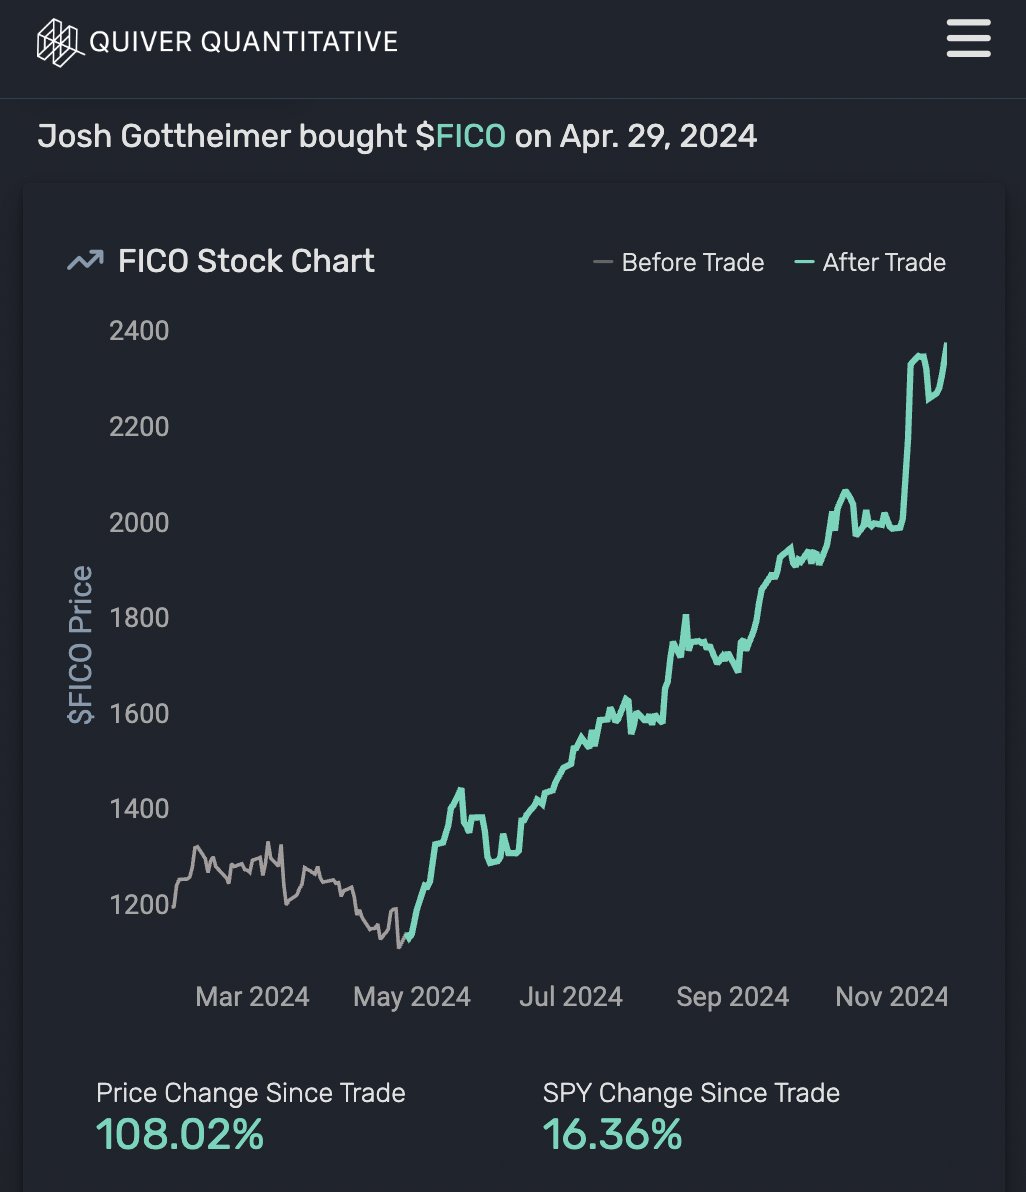Viewport: 1026px width, 1192px height.
Task: Select the Josh Gottheimer headline text
Action: pos(221,136)
